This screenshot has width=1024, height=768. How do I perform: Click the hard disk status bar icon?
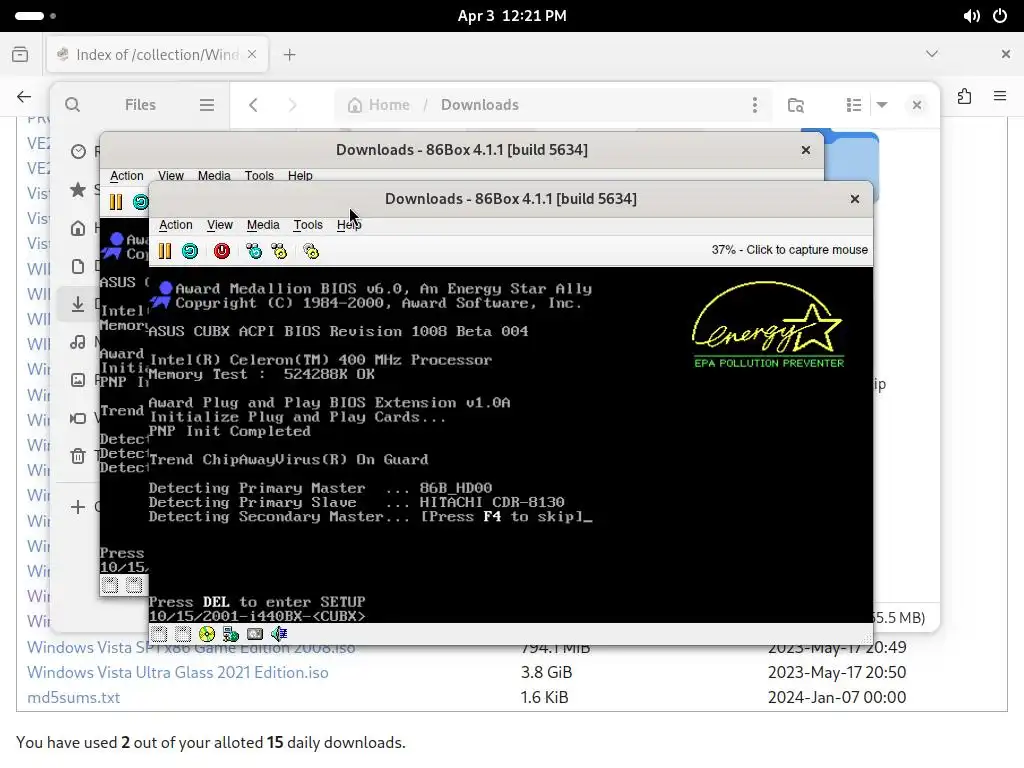click(x=255, y=633)
